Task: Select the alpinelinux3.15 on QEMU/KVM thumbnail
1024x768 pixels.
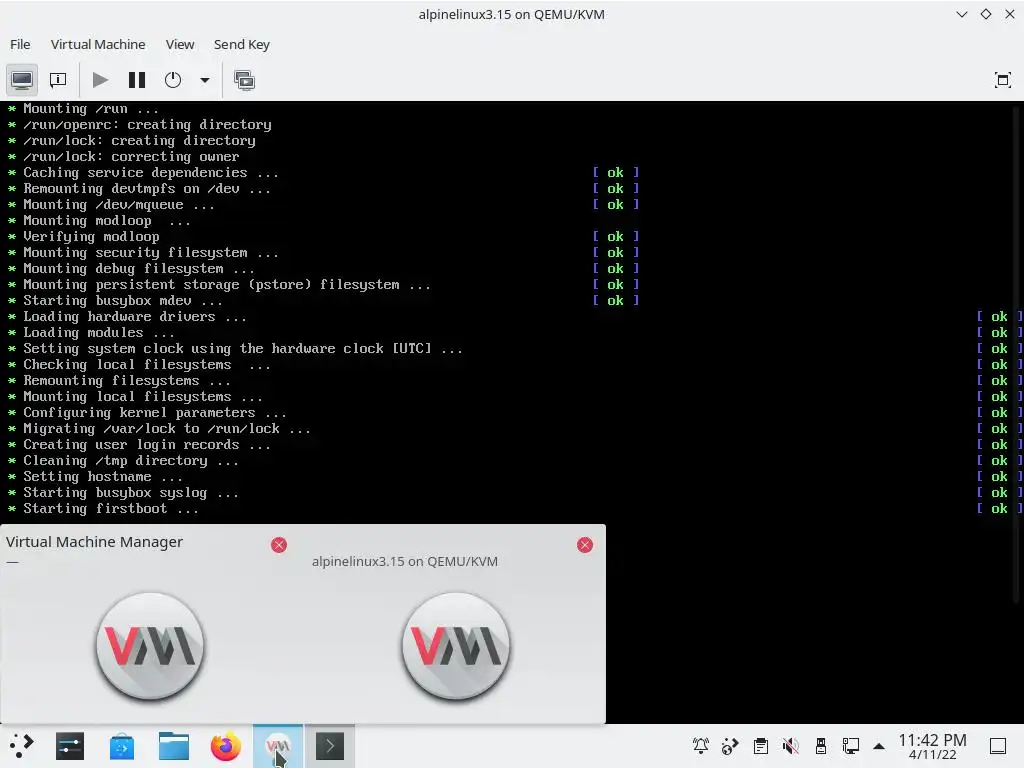Action: click(x=456, y=645)
